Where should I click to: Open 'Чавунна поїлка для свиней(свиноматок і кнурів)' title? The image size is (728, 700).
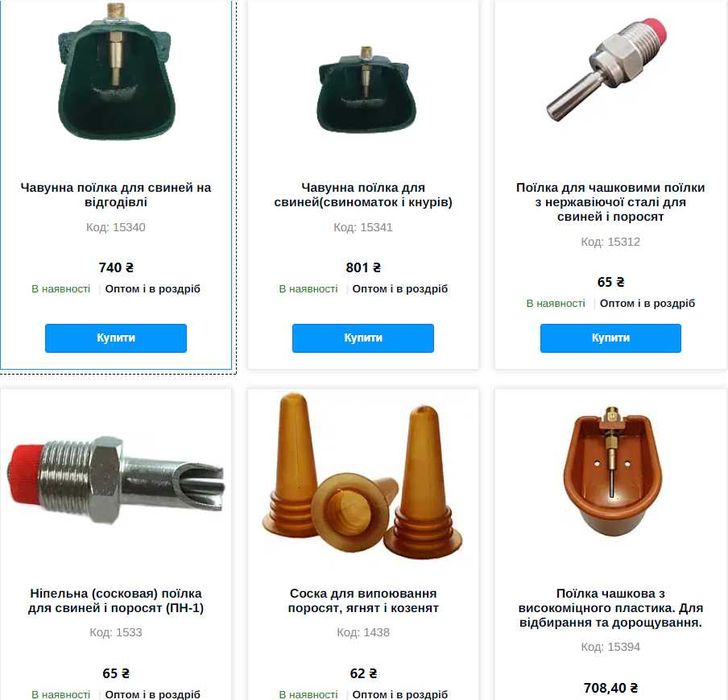click(x=363, y=194)
